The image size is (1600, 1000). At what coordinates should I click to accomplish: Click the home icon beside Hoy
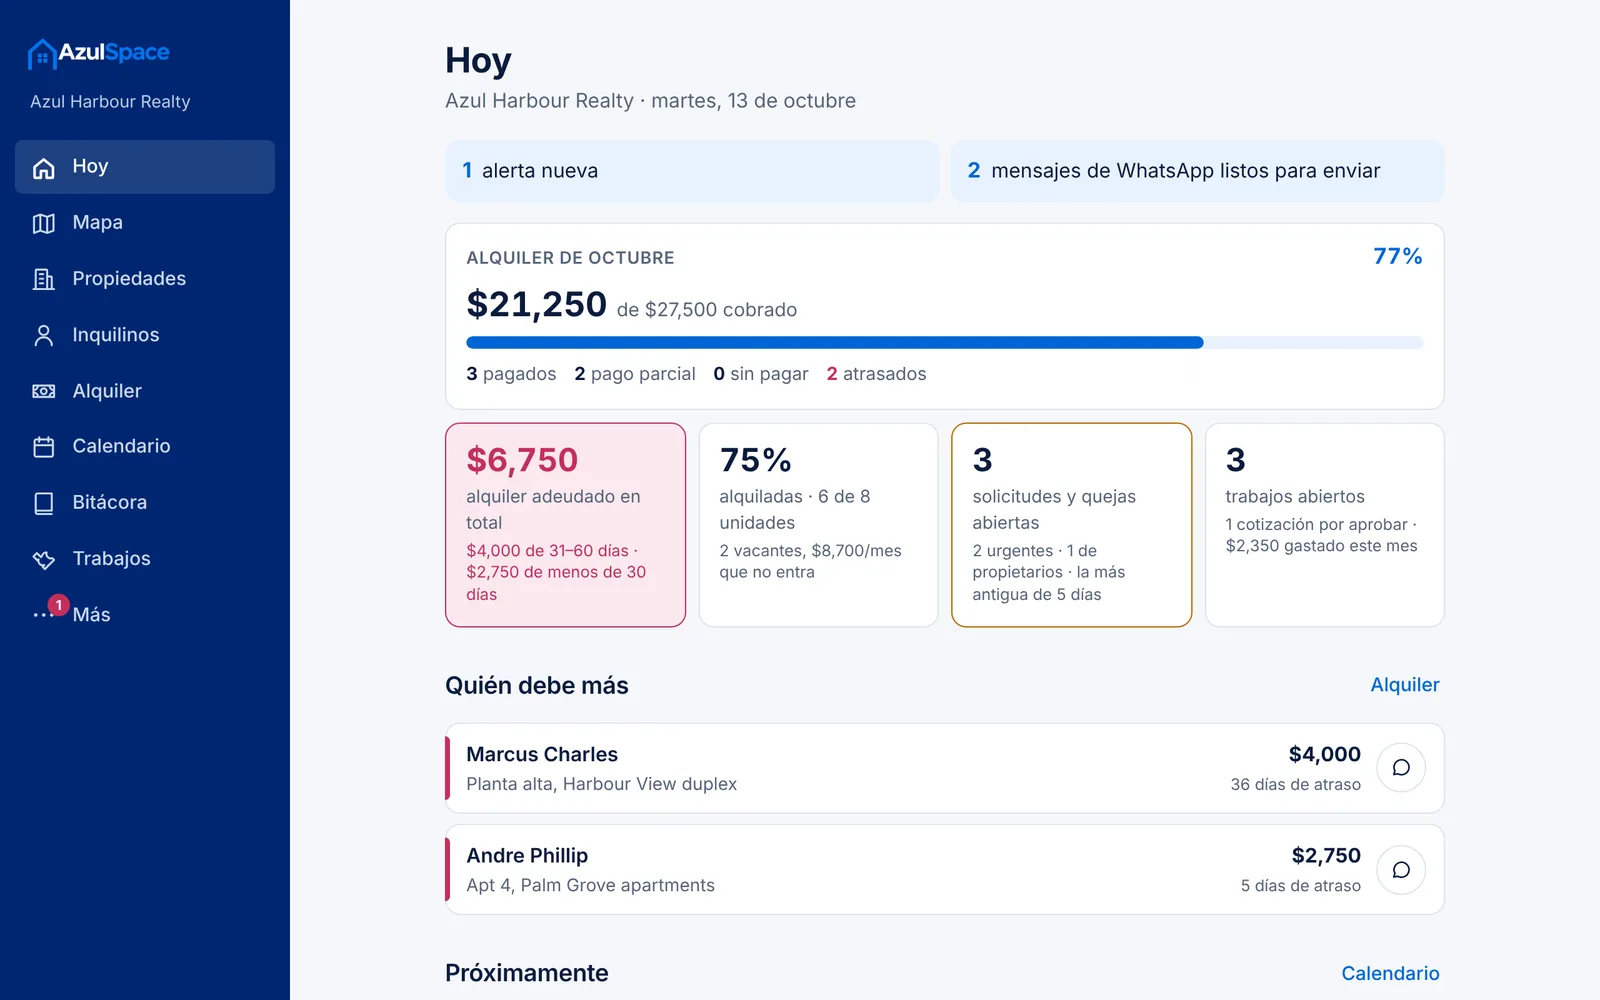pyautogui.click(x=44, y=167)
